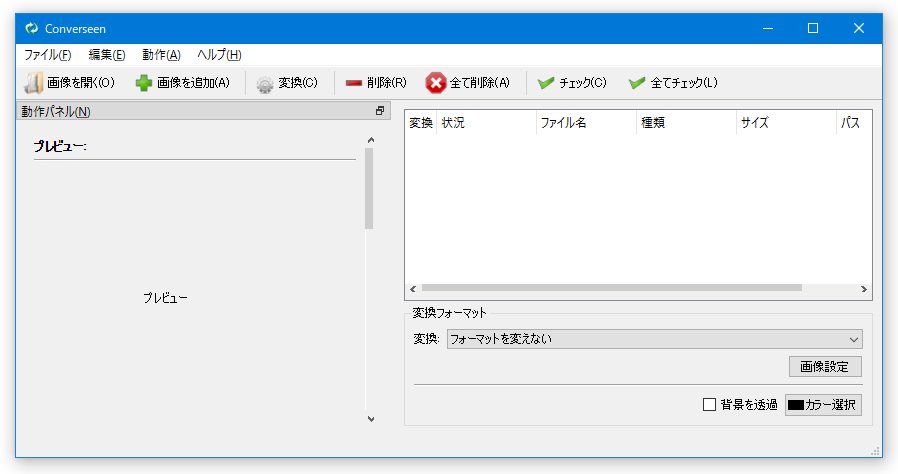This screenshot has height=474, width=898.
Task: Minimize the Converseen window
Action: pos(767,28)
